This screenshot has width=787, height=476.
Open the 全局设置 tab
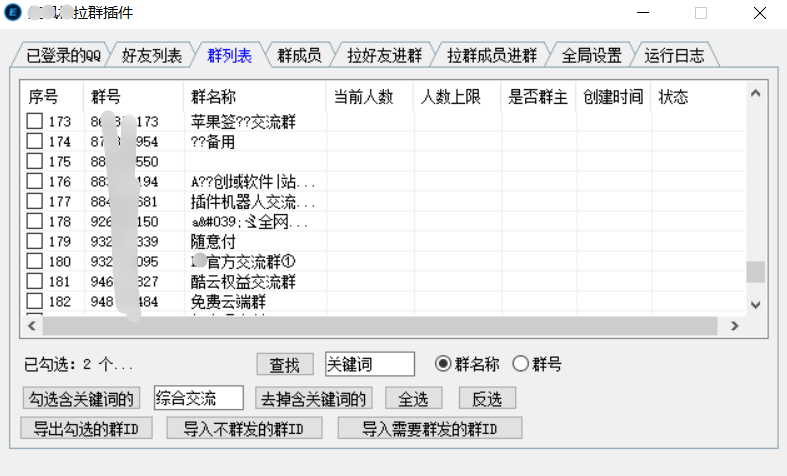[591, 56]
